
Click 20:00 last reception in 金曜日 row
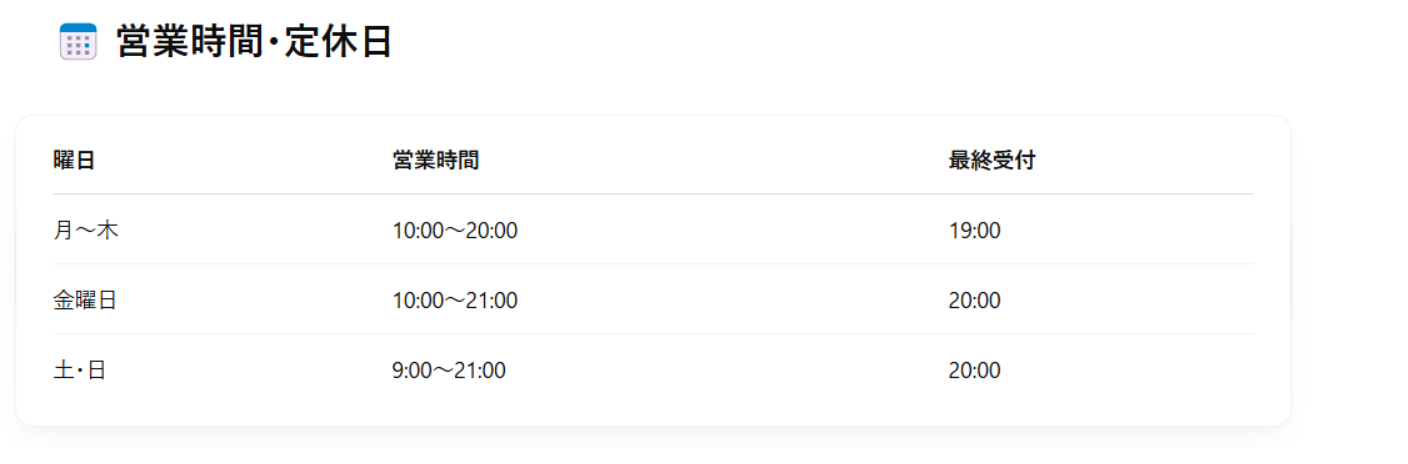[975, 300]
